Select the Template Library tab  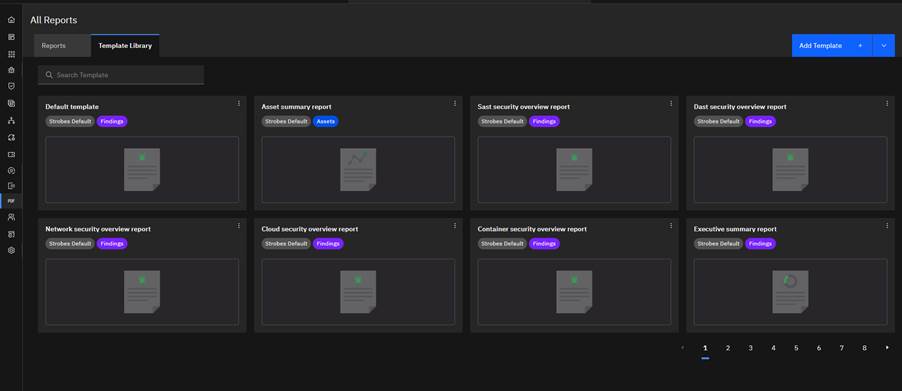point(125,45)
